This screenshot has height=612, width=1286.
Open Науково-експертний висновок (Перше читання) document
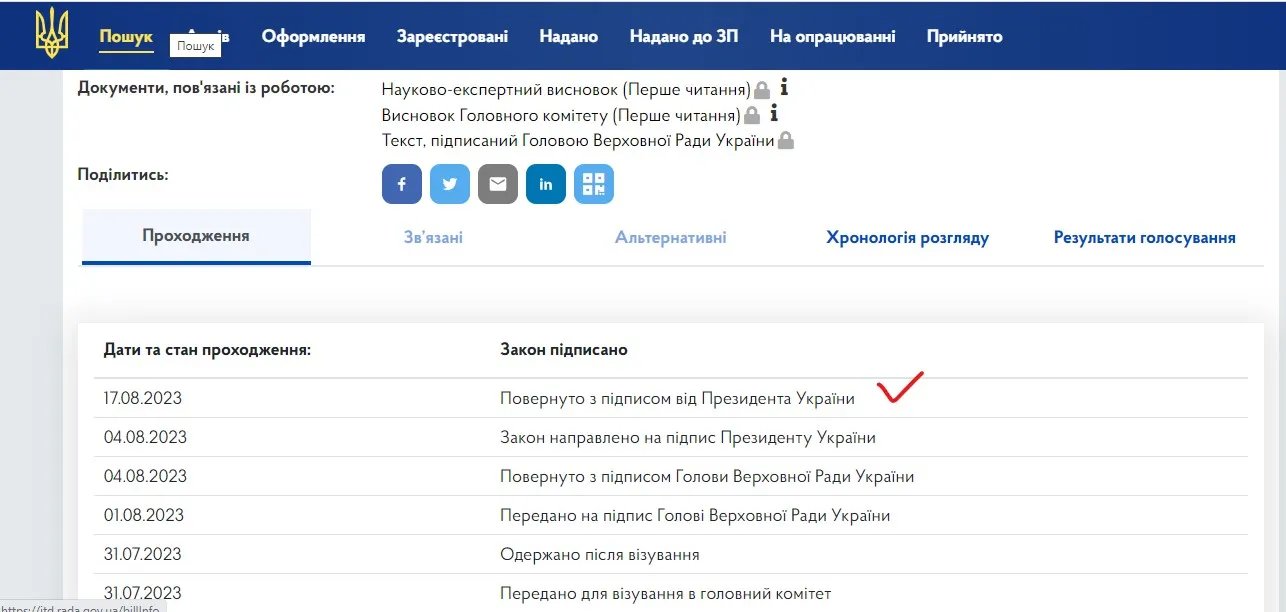(565, 89)
